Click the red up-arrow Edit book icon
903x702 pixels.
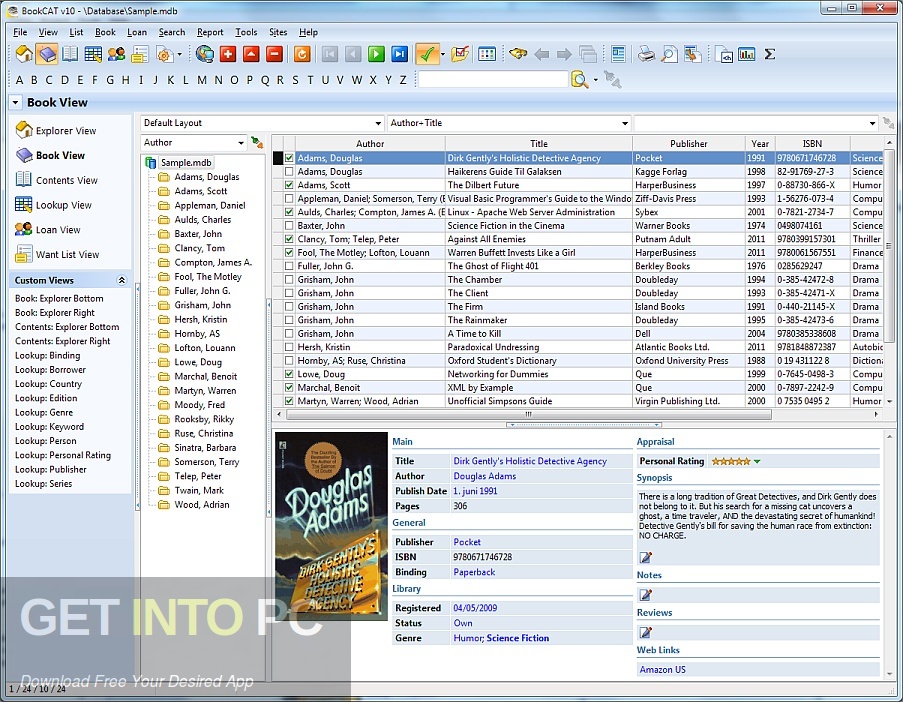251,54
